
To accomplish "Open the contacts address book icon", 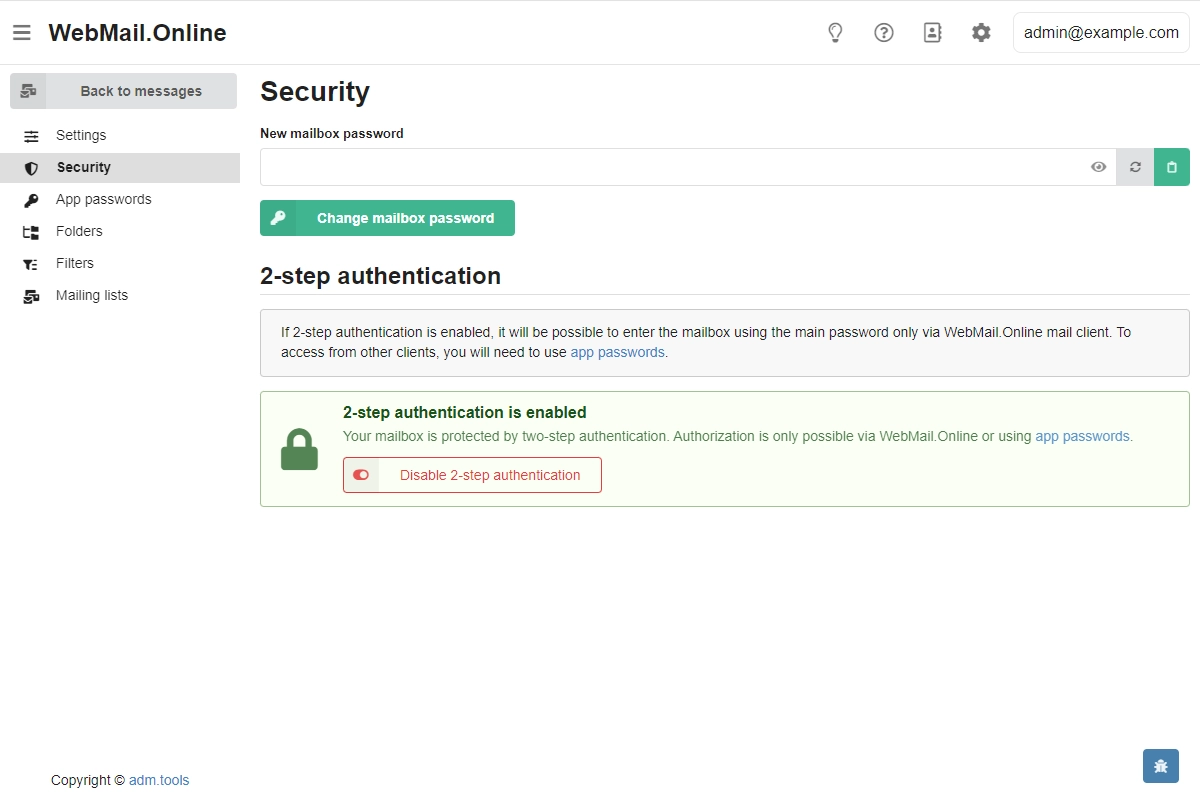I will tap(932, 33).
